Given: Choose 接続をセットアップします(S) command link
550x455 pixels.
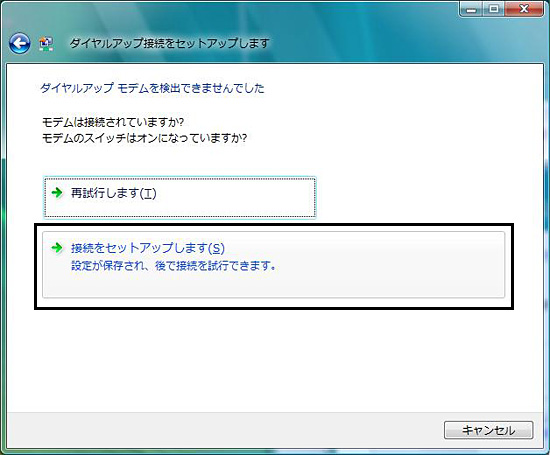Looking at the screenshot, I should click(274, 265).
